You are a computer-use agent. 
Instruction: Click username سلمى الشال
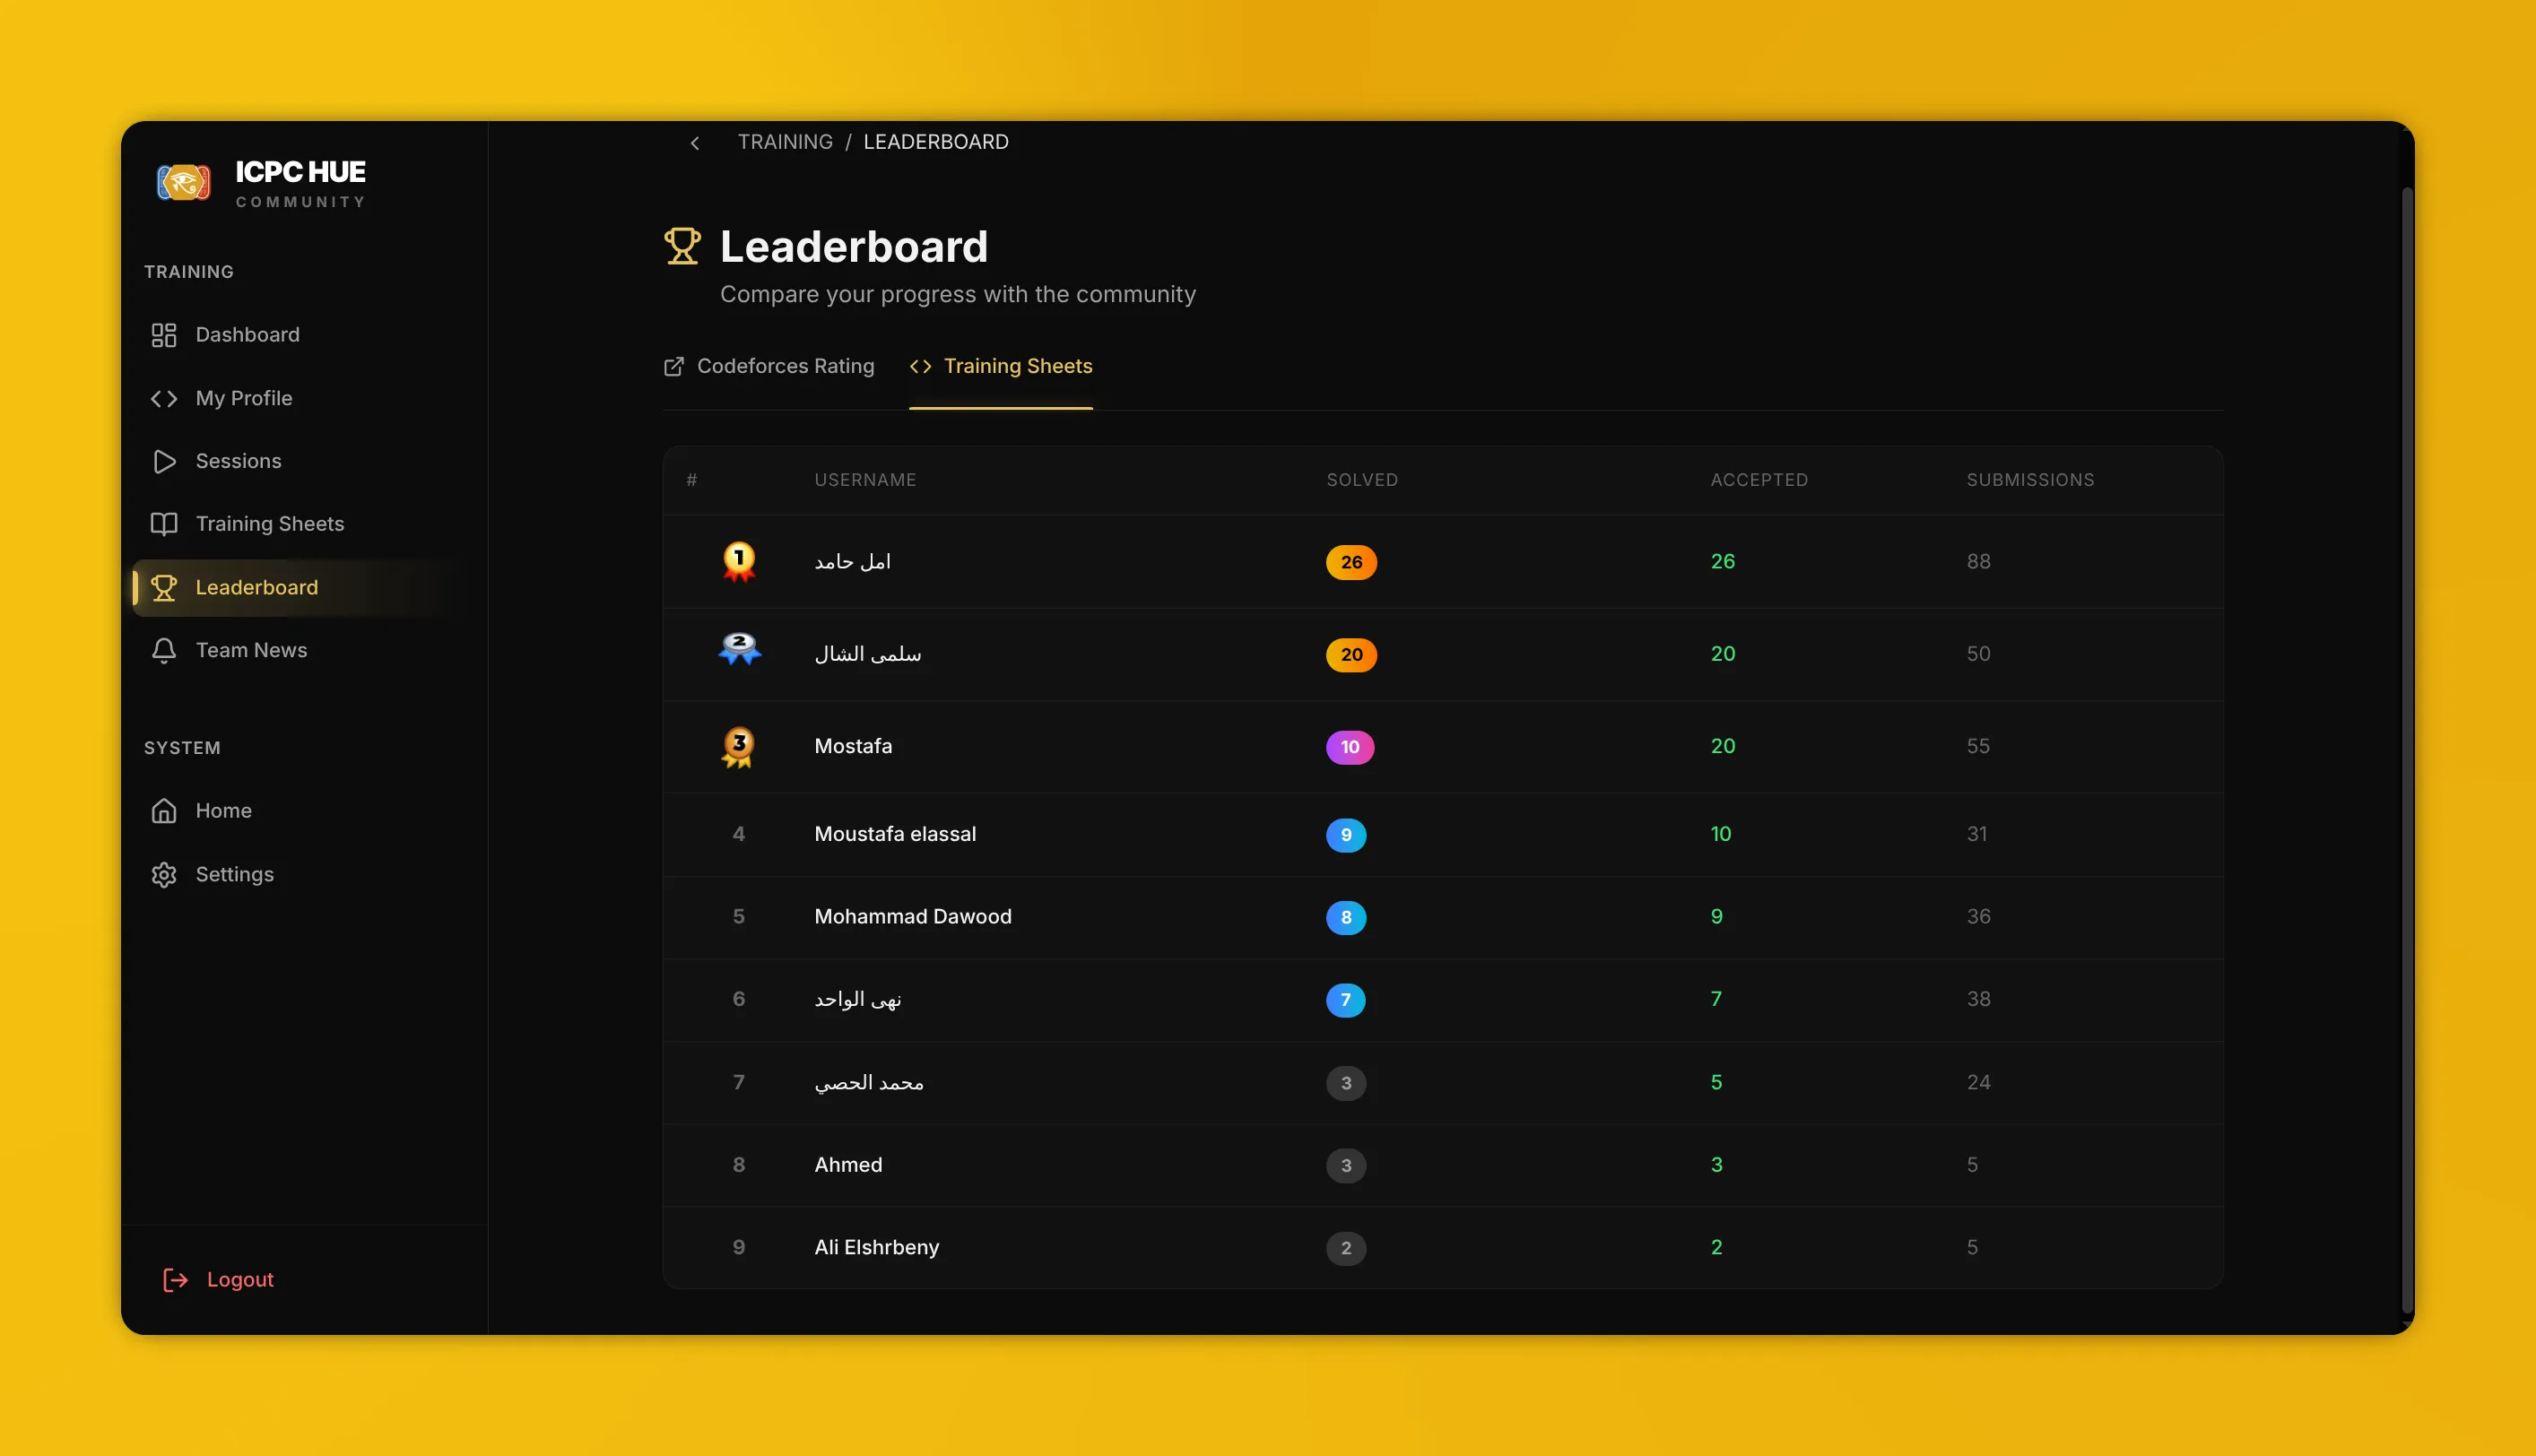868,654
